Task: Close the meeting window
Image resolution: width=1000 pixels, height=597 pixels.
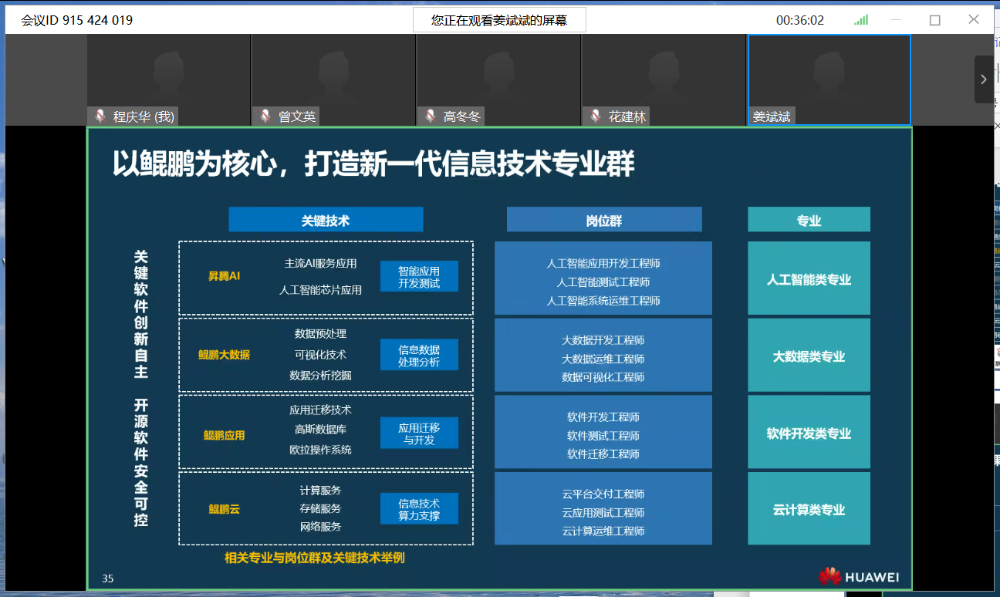Action: 973,20
